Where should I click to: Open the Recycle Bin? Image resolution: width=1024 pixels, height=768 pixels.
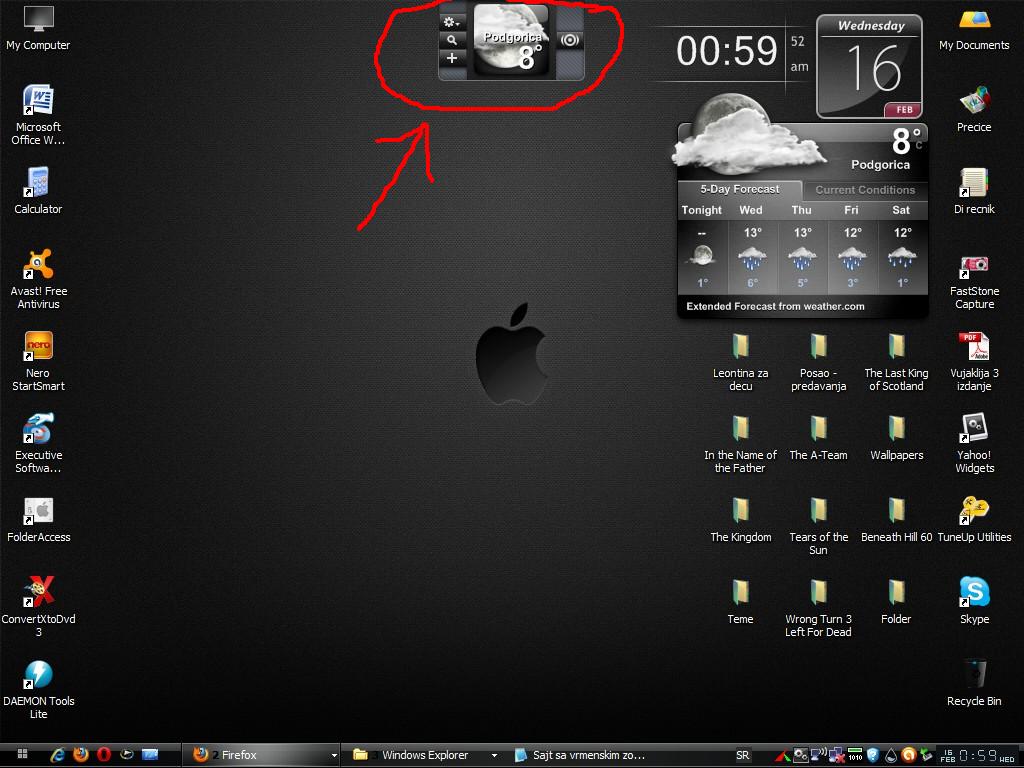(x=974, y=683)
